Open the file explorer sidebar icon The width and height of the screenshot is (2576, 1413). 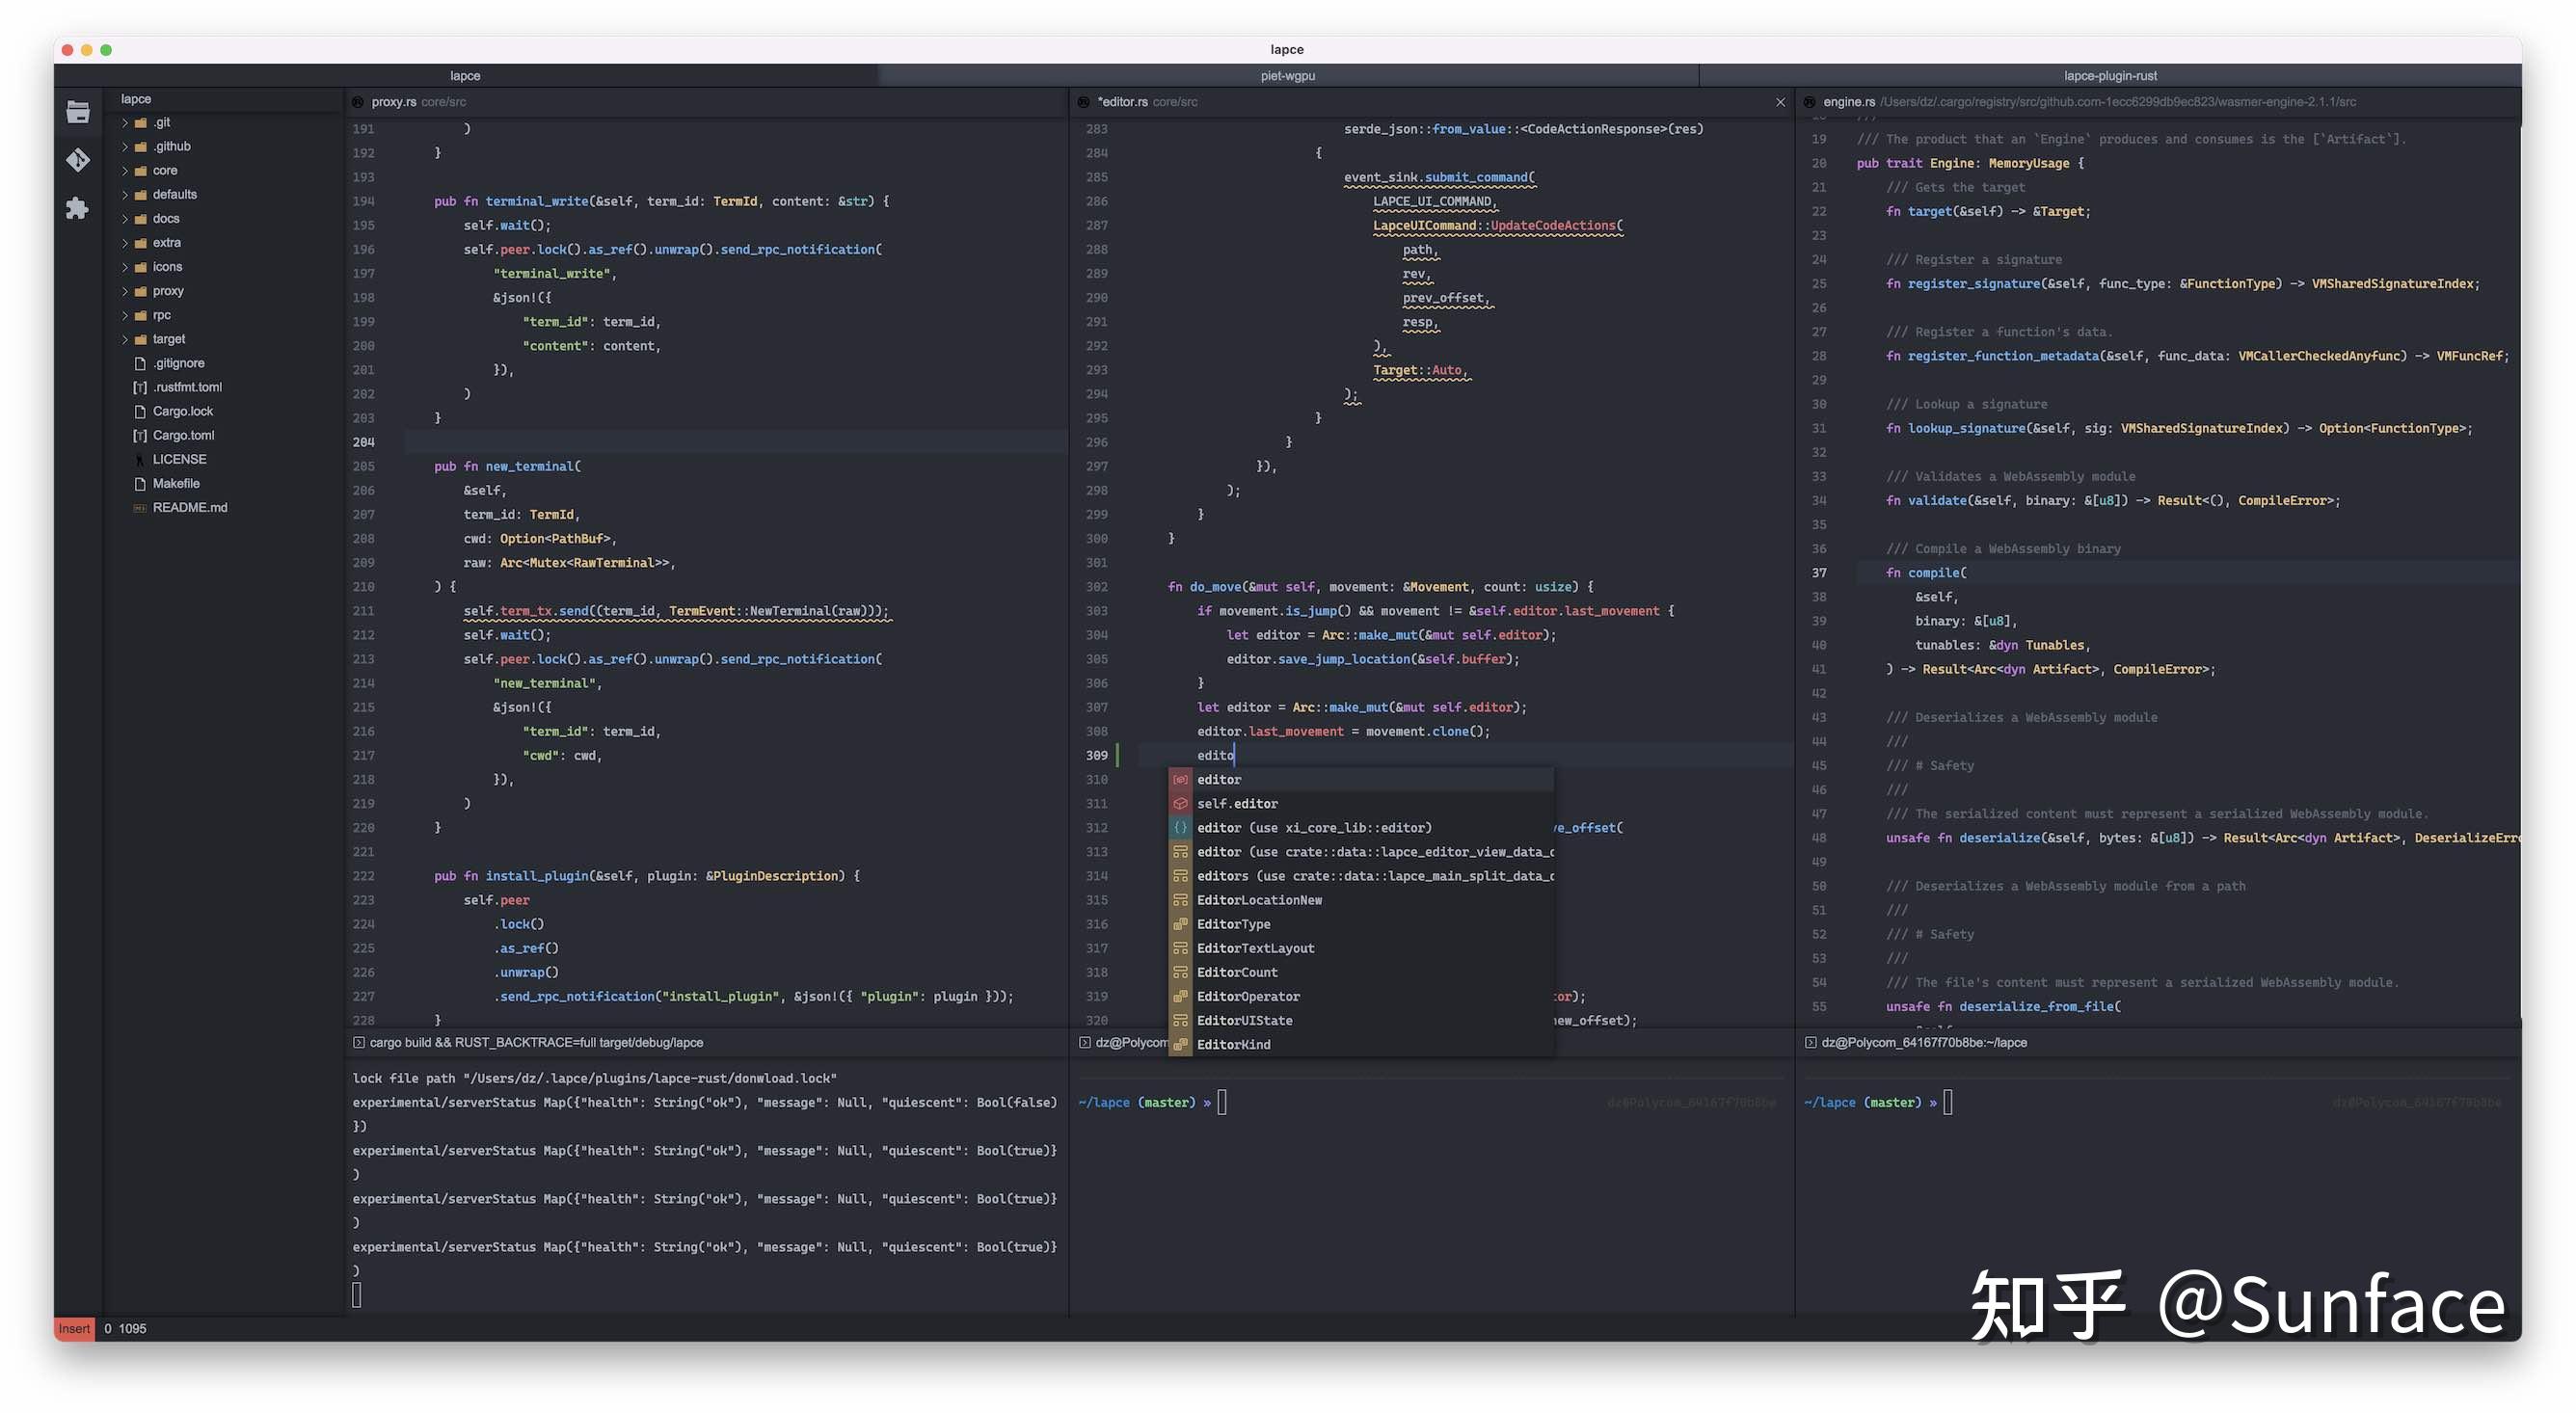point(77,112)
